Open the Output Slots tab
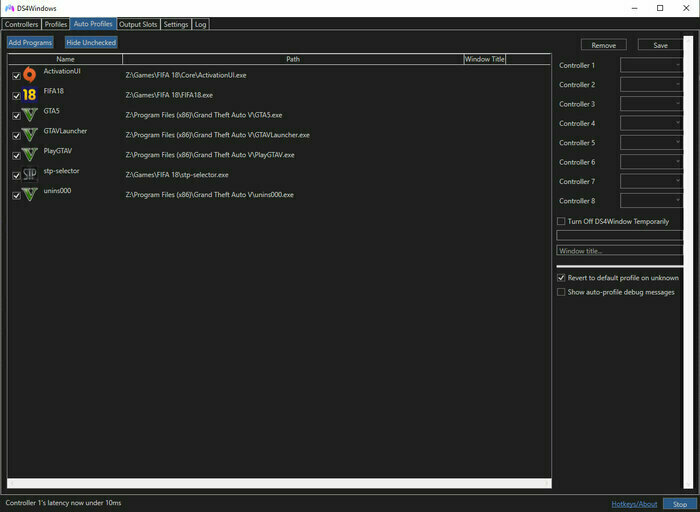This screenshot has width=700, height=512. point(138,24)
